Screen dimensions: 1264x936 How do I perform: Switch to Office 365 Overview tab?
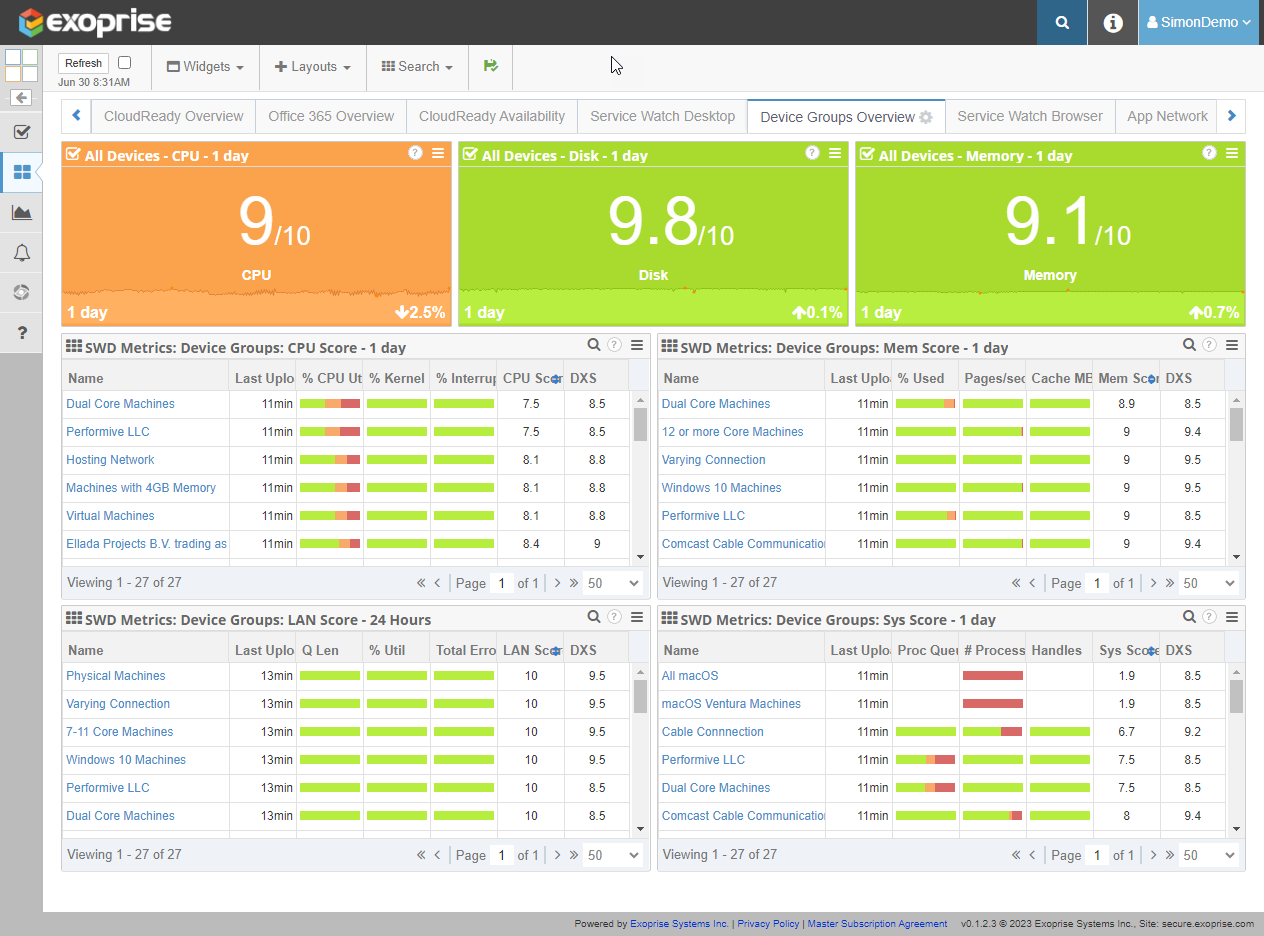click(331, 116)
